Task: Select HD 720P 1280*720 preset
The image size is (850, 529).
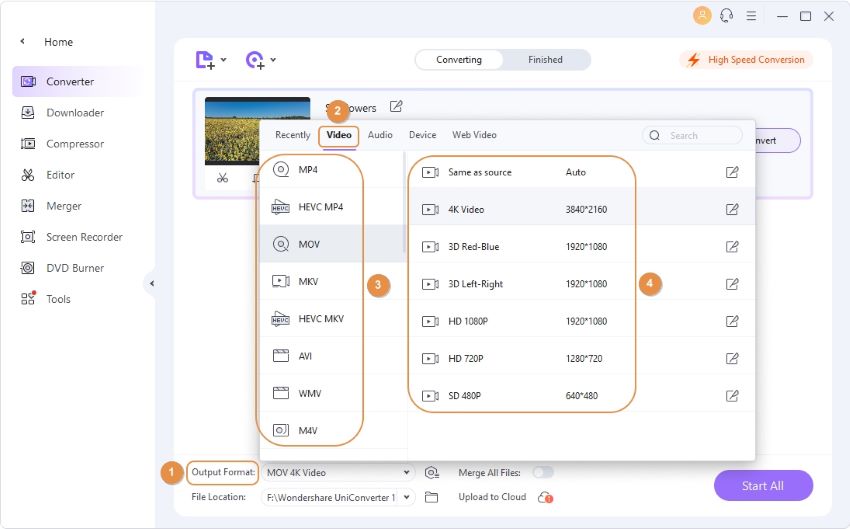Action: 581,358
